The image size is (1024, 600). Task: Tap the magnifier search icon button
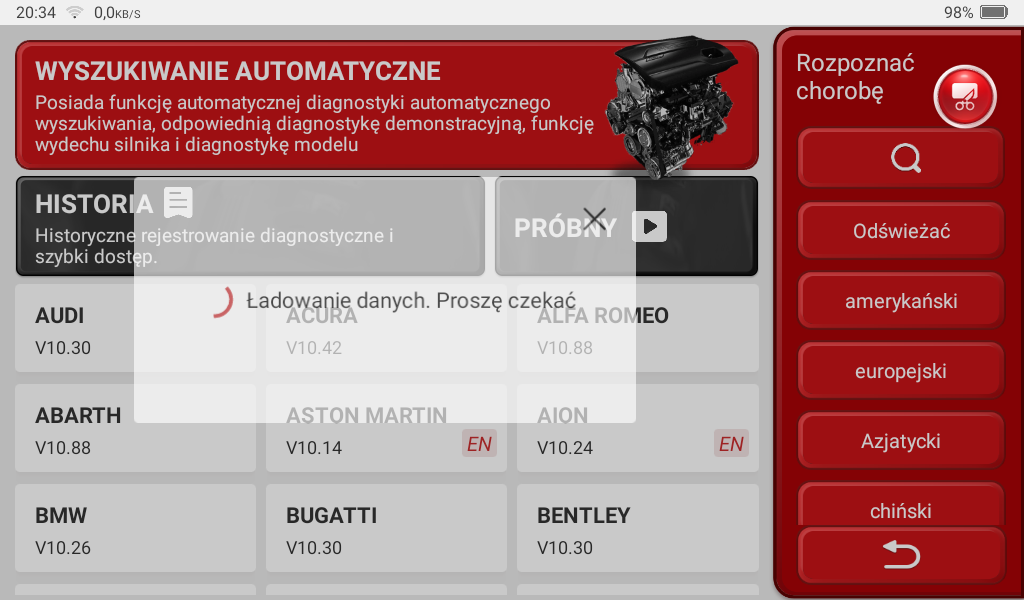pos(900,159)
